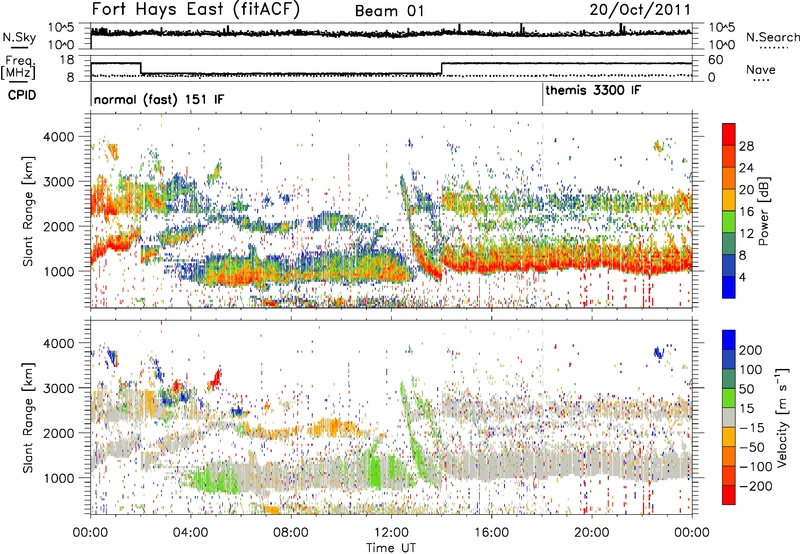Pick the power colorbar segment below 4 dB
The height and width of the screenshot is (554, 800).
pyautogui.click(x=729, y=287)
